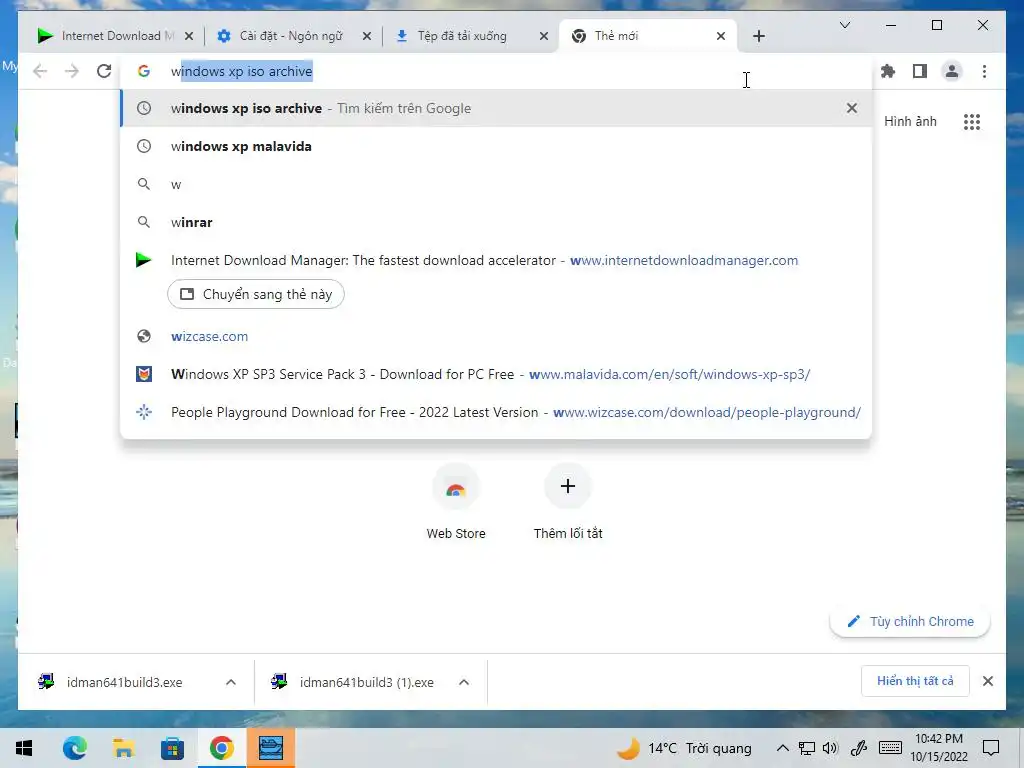
Task: Click the address bar search text
Action: point(242,71)
